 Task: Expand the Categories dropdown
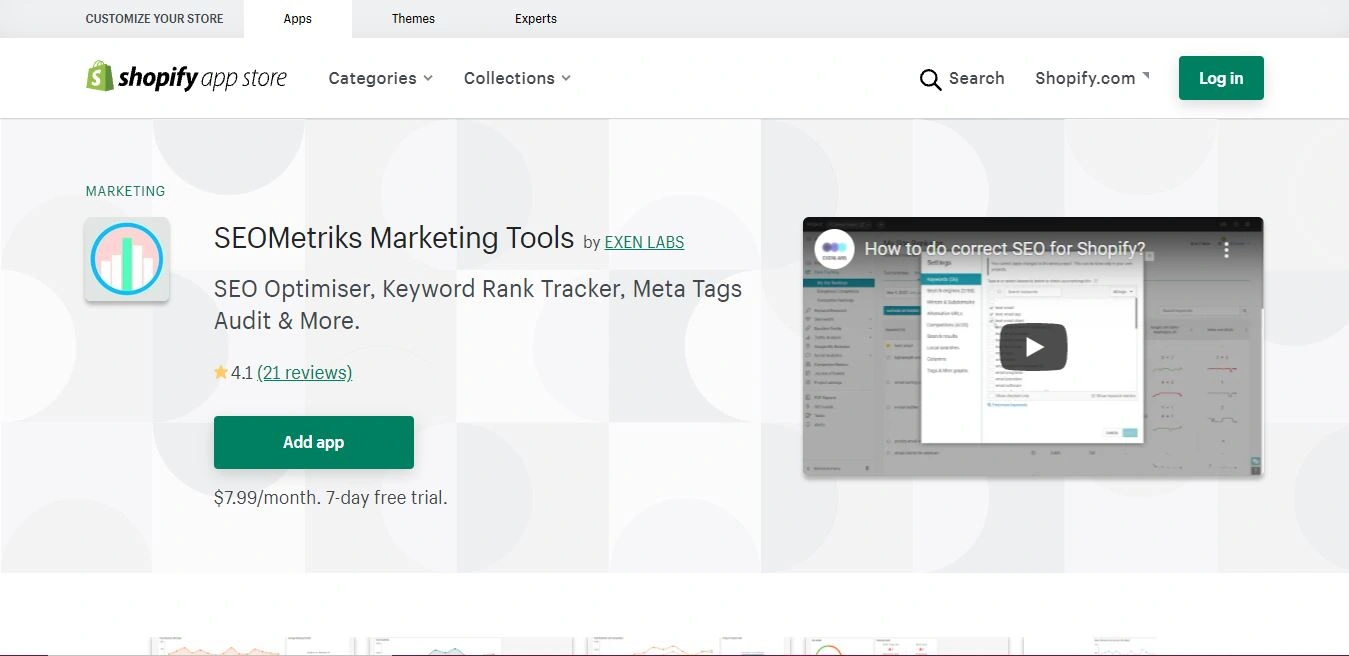(380, 78)
